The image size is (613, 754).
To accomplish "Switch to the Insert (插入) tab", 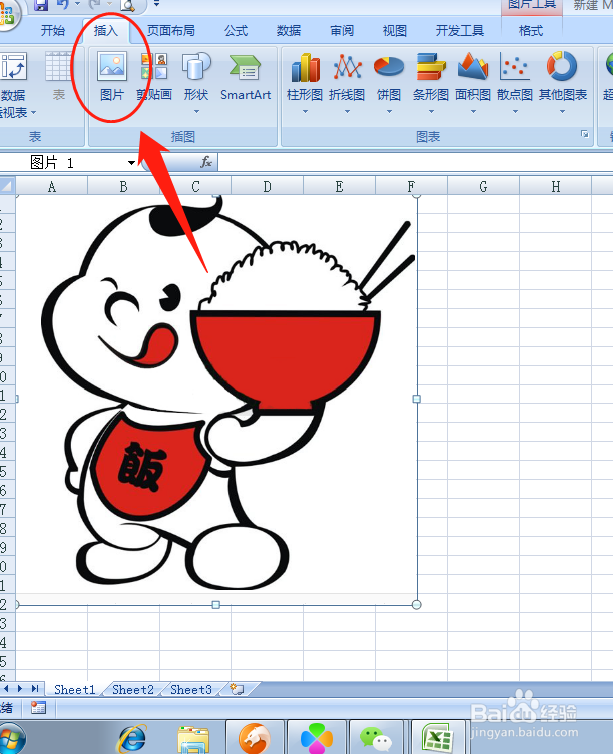I will [106, 31].
